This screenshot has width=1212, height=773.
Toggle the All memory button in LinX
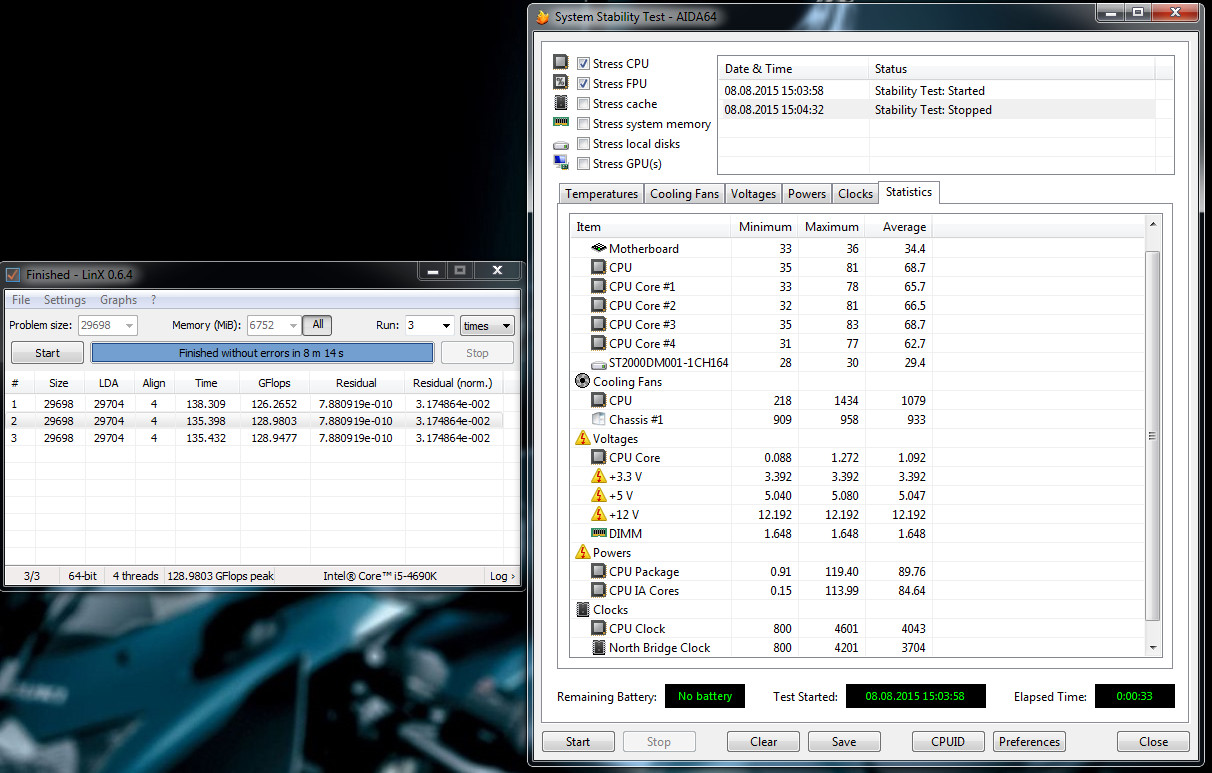pyautogui.click(x=318, y=325)
